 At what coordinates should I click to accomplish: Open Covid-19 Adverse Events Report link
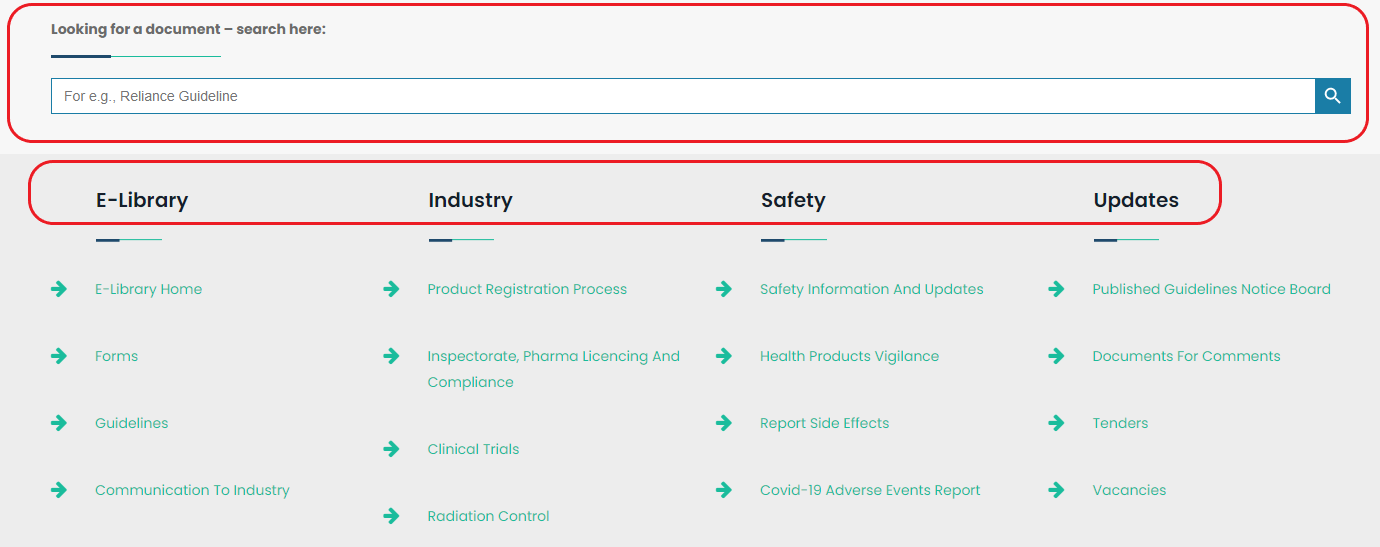(x=870, y=490)
